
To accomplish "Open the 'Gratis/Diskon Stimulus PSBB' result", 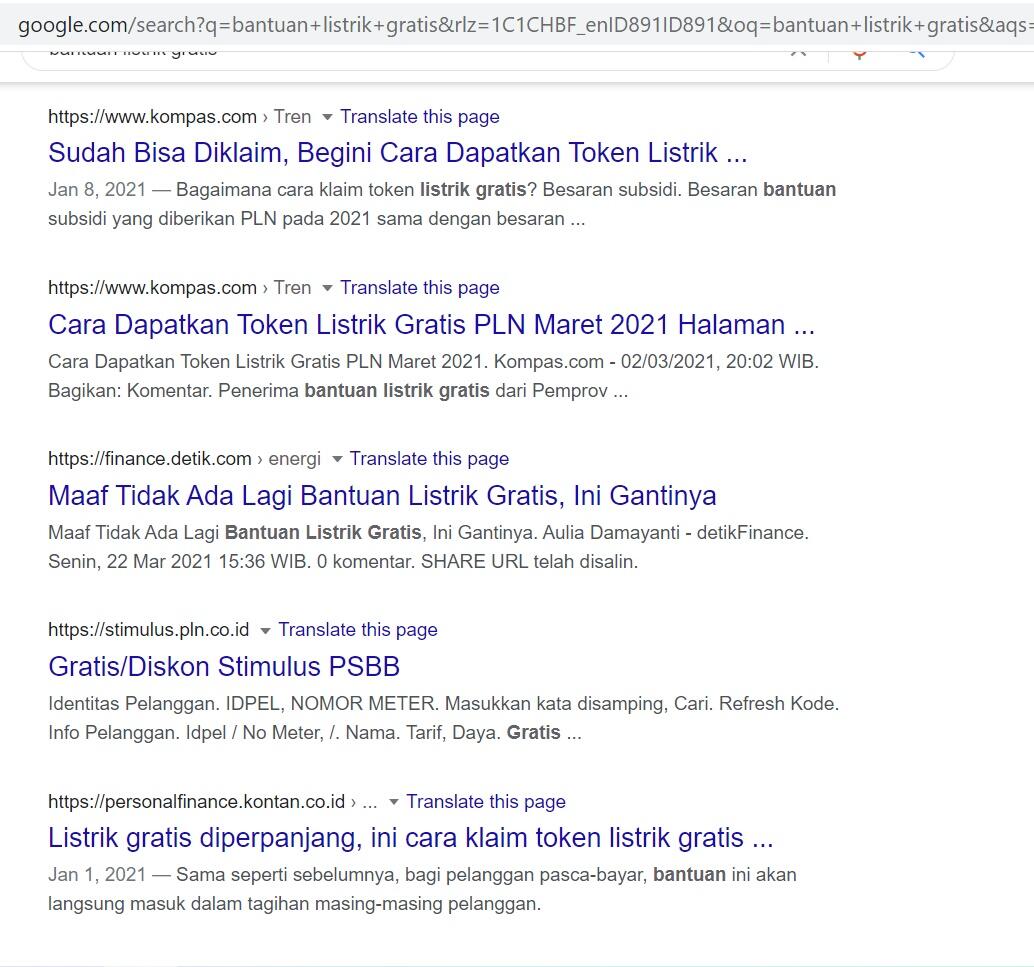I will (224, 666).
